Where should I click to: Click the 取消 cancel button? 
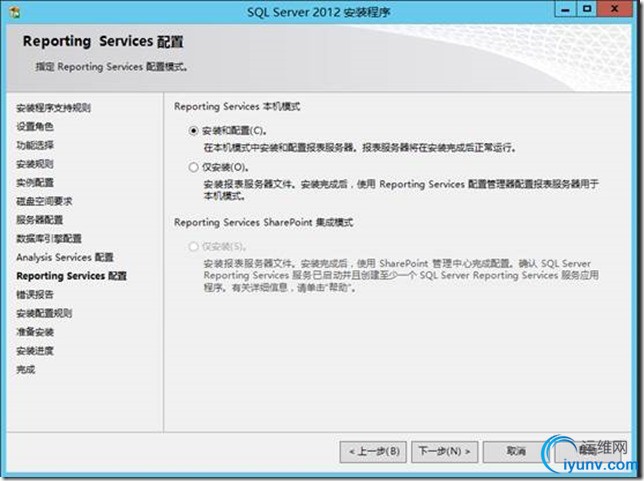pos(516,451)
